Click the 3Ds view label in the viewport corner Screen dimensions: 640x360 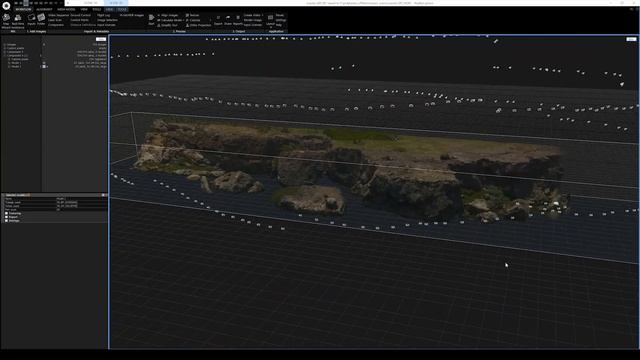tap(631, 39)
